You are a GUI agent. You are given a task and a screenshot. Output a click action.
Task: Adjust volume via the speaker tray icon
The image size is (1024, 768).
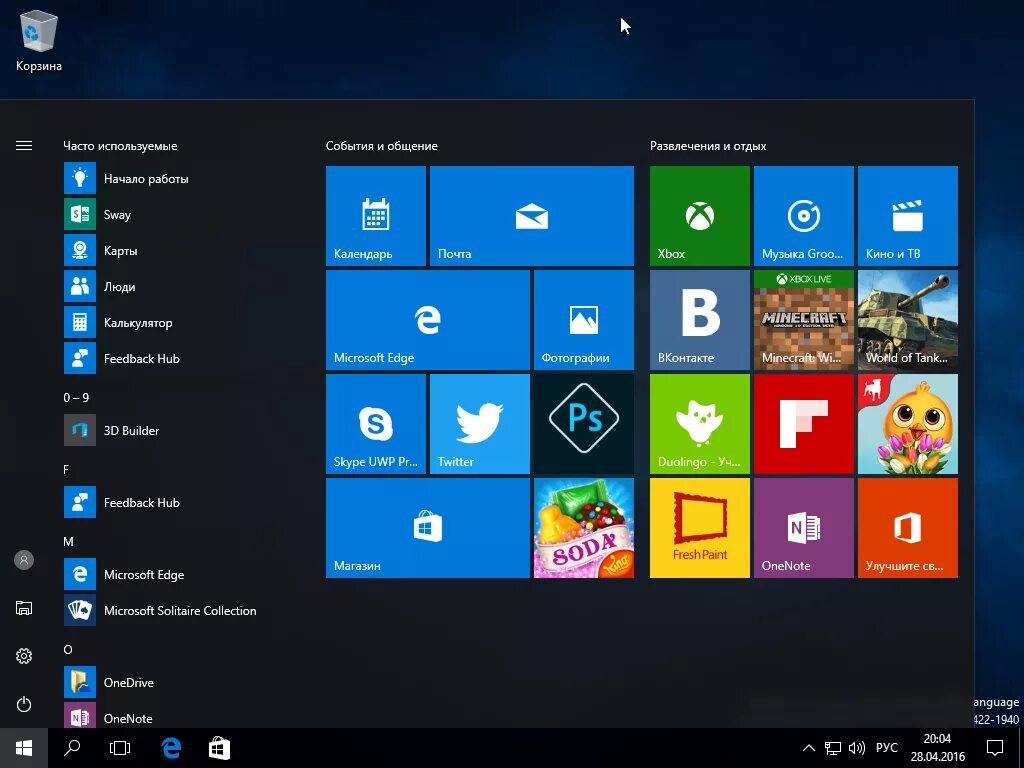pos(856,748)
